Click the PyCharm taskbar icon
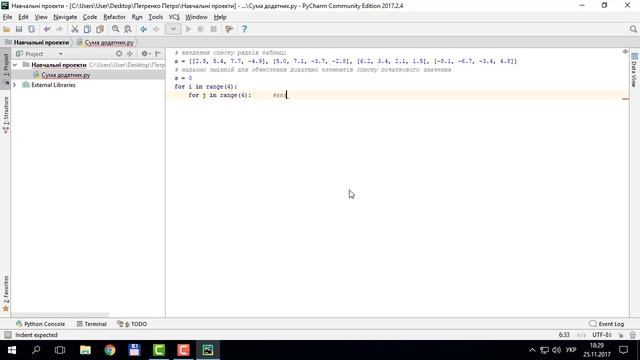The image size is (640, 360). 208,350
